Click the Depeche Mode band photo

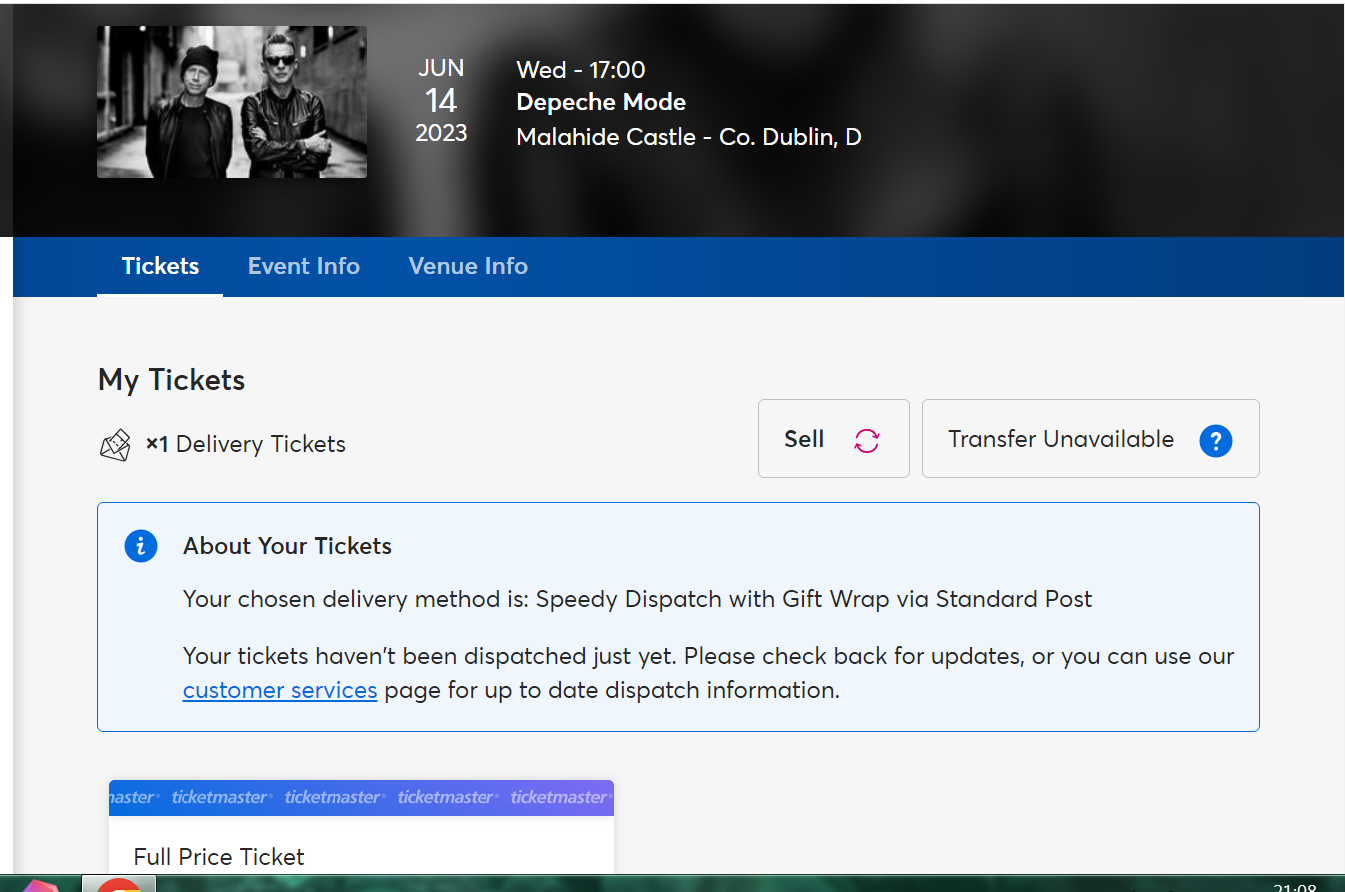pos(232,102)
